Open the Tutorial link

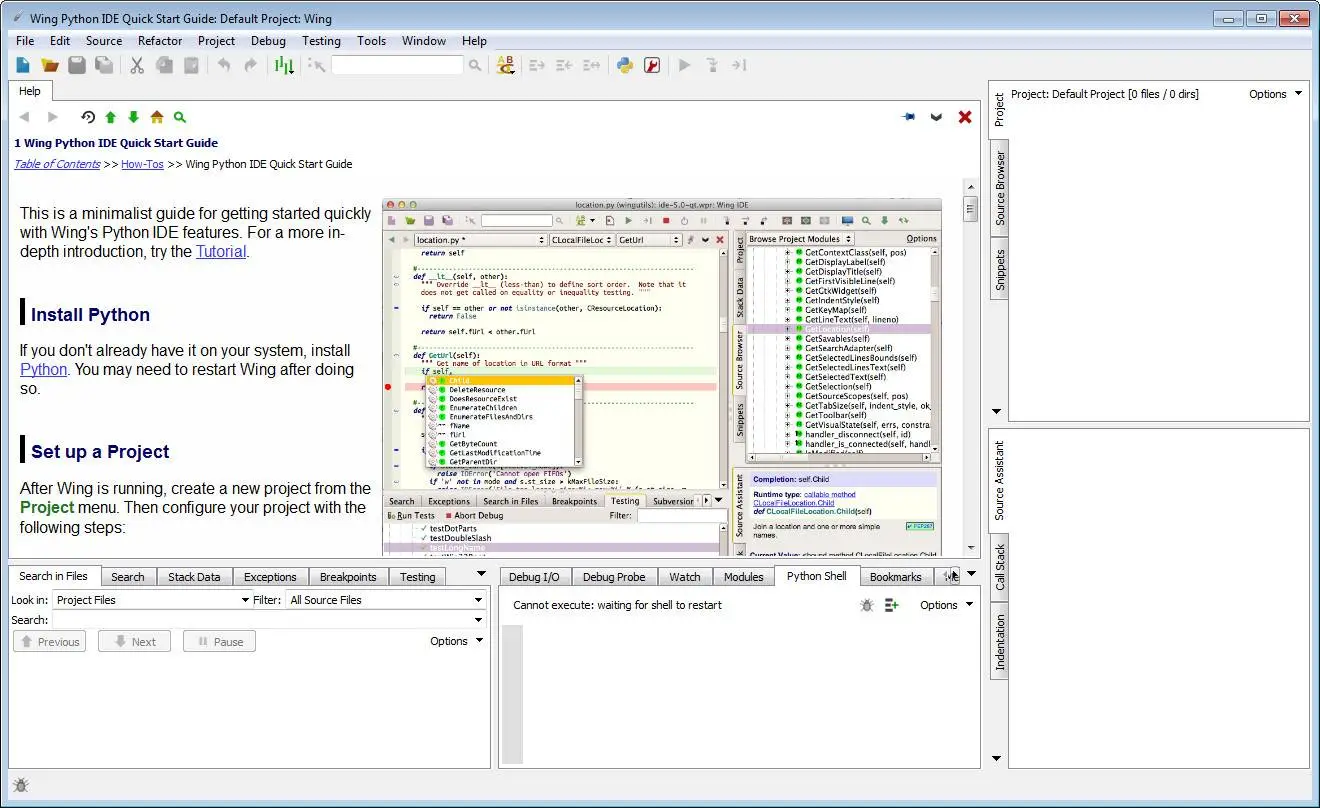click(x=220, y=252)
